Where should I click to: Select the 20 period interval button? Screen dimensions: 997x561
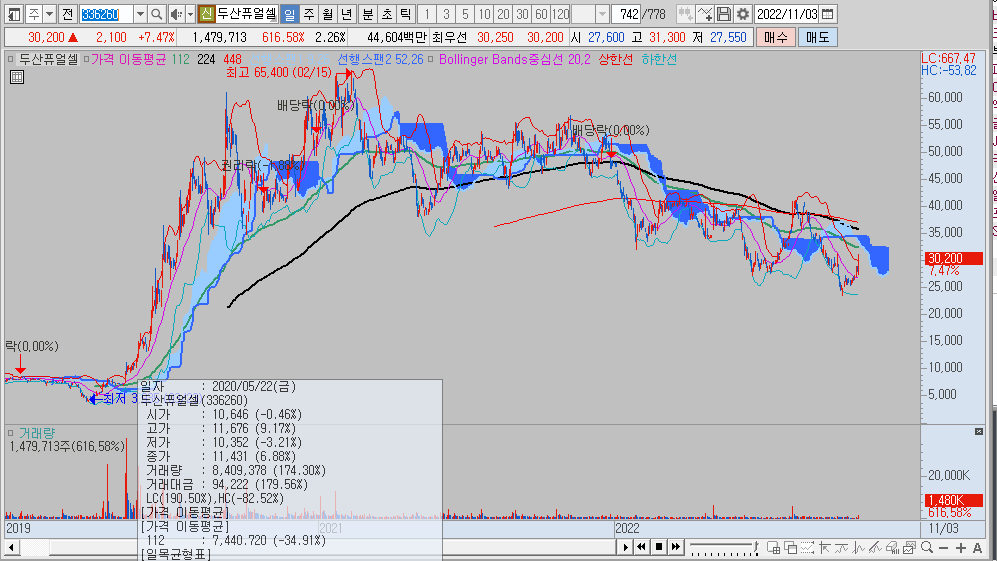coord(503,13)
